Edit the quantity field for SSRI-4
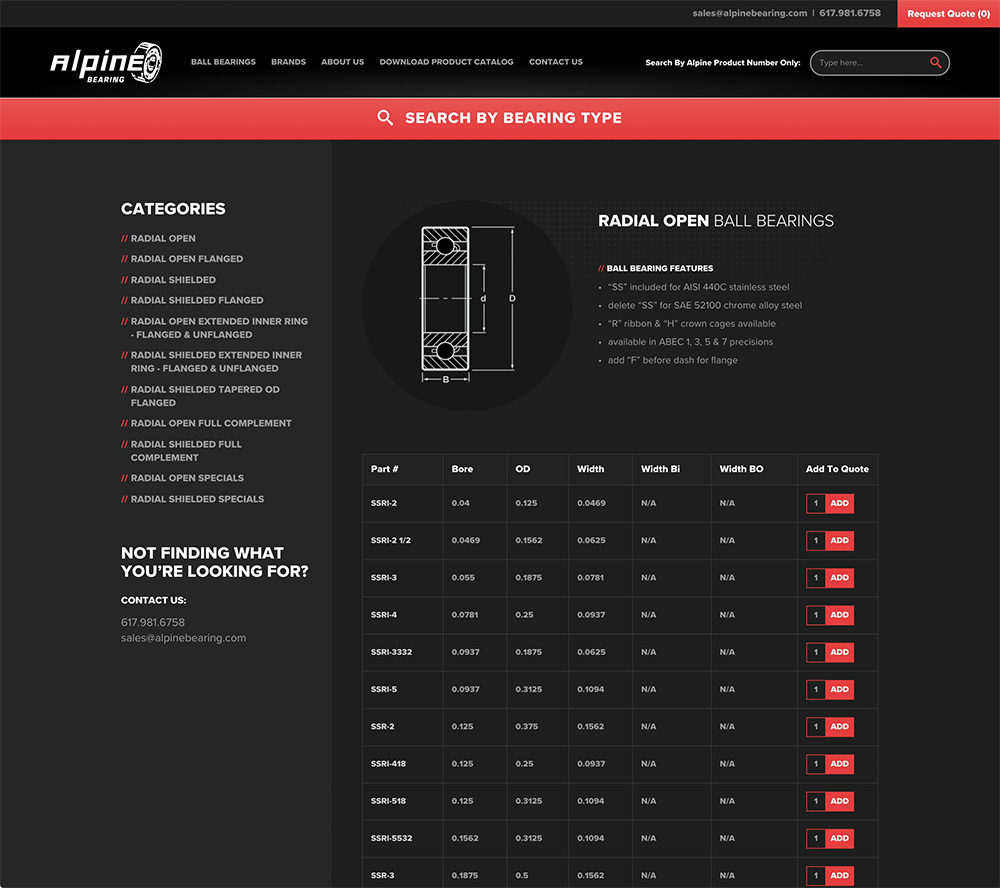 tap(816, 615)
